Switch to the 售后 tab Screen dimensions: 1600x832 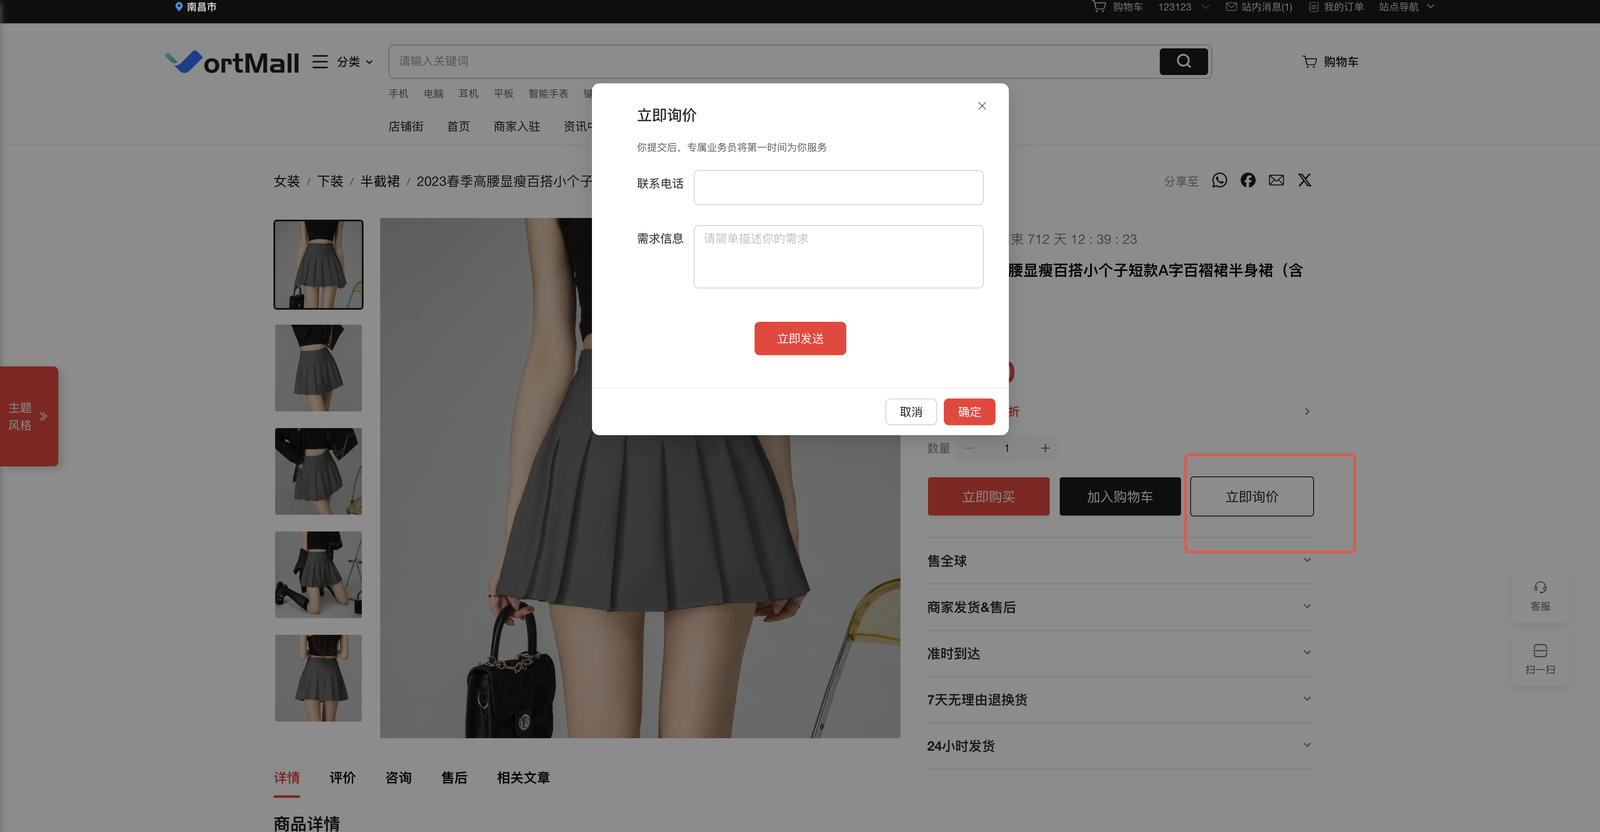tap(454, 778)
